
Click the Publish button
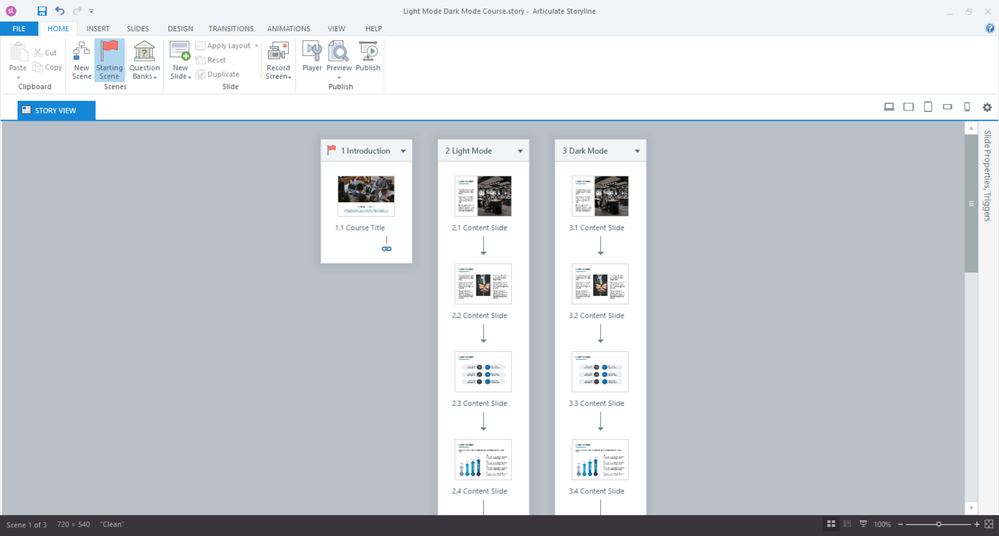tap(368, 56)
